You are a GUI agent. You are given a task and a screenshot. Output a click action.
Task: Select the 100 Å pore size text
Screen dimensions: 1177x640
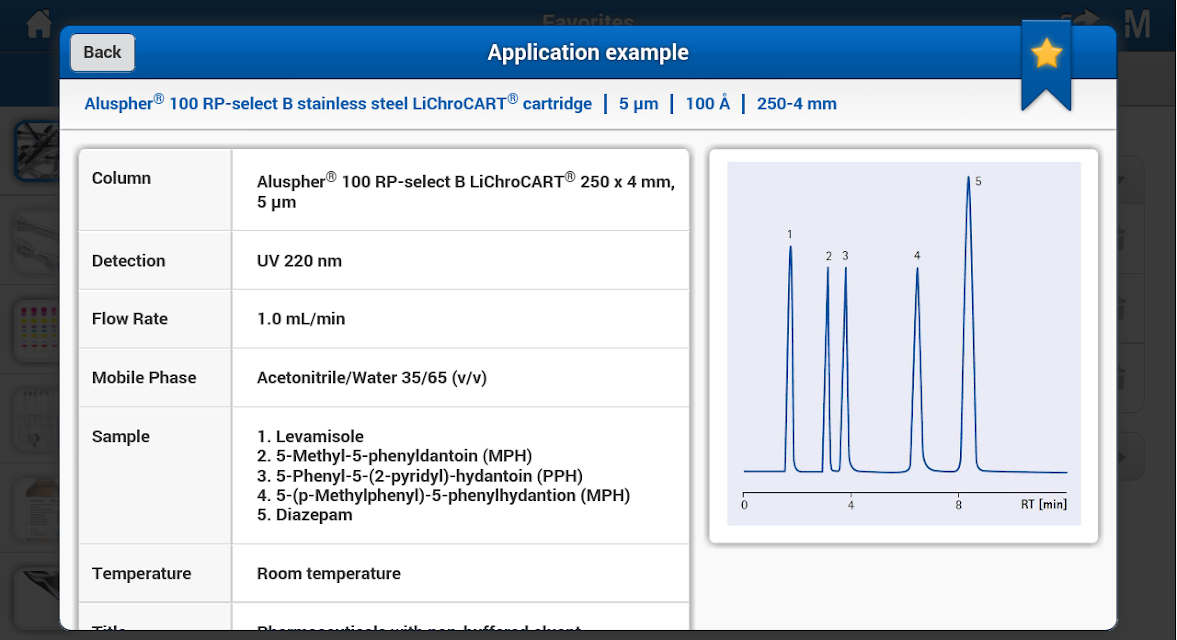coord(707,104)
